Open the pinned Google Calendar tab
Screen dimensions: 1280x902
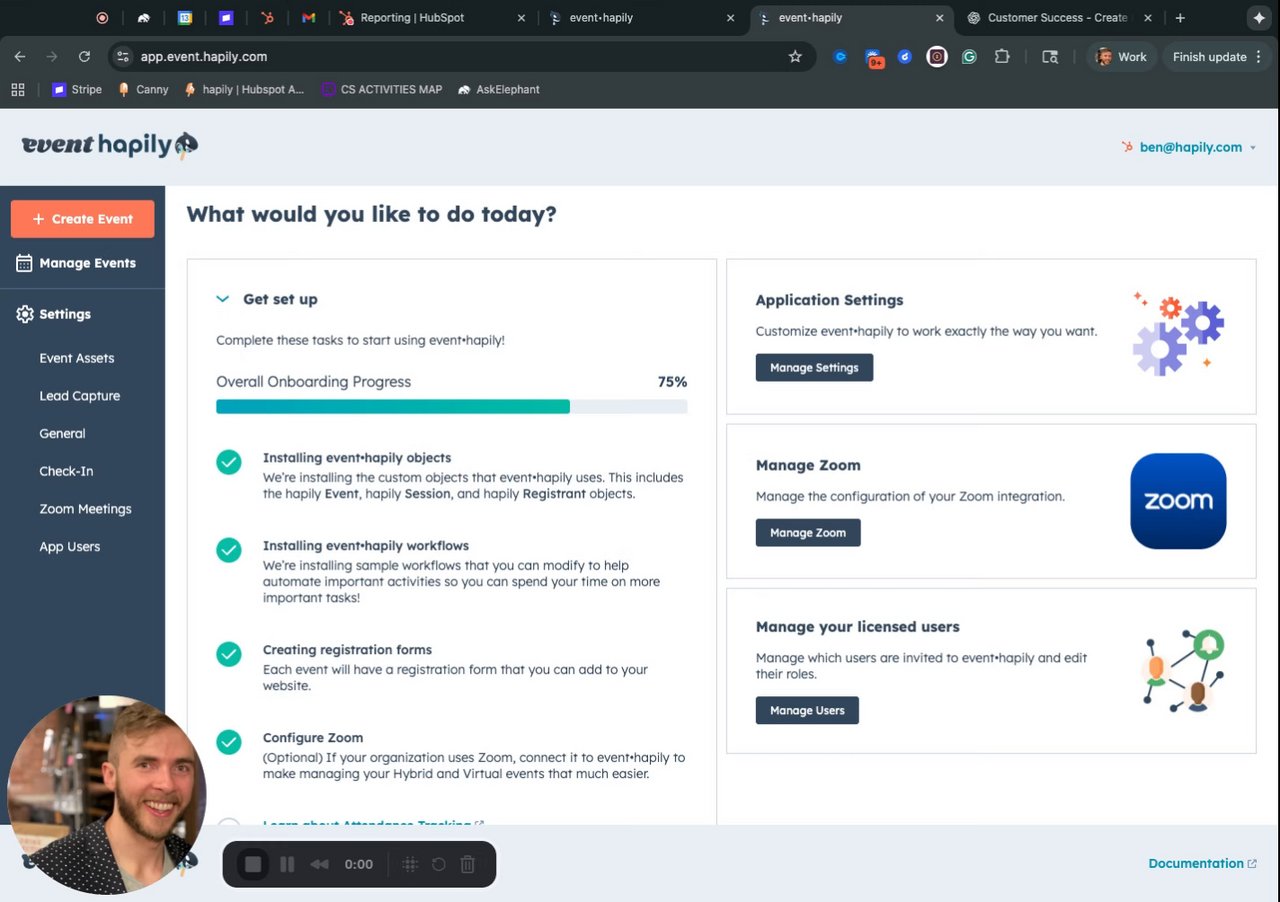point(185,18)
